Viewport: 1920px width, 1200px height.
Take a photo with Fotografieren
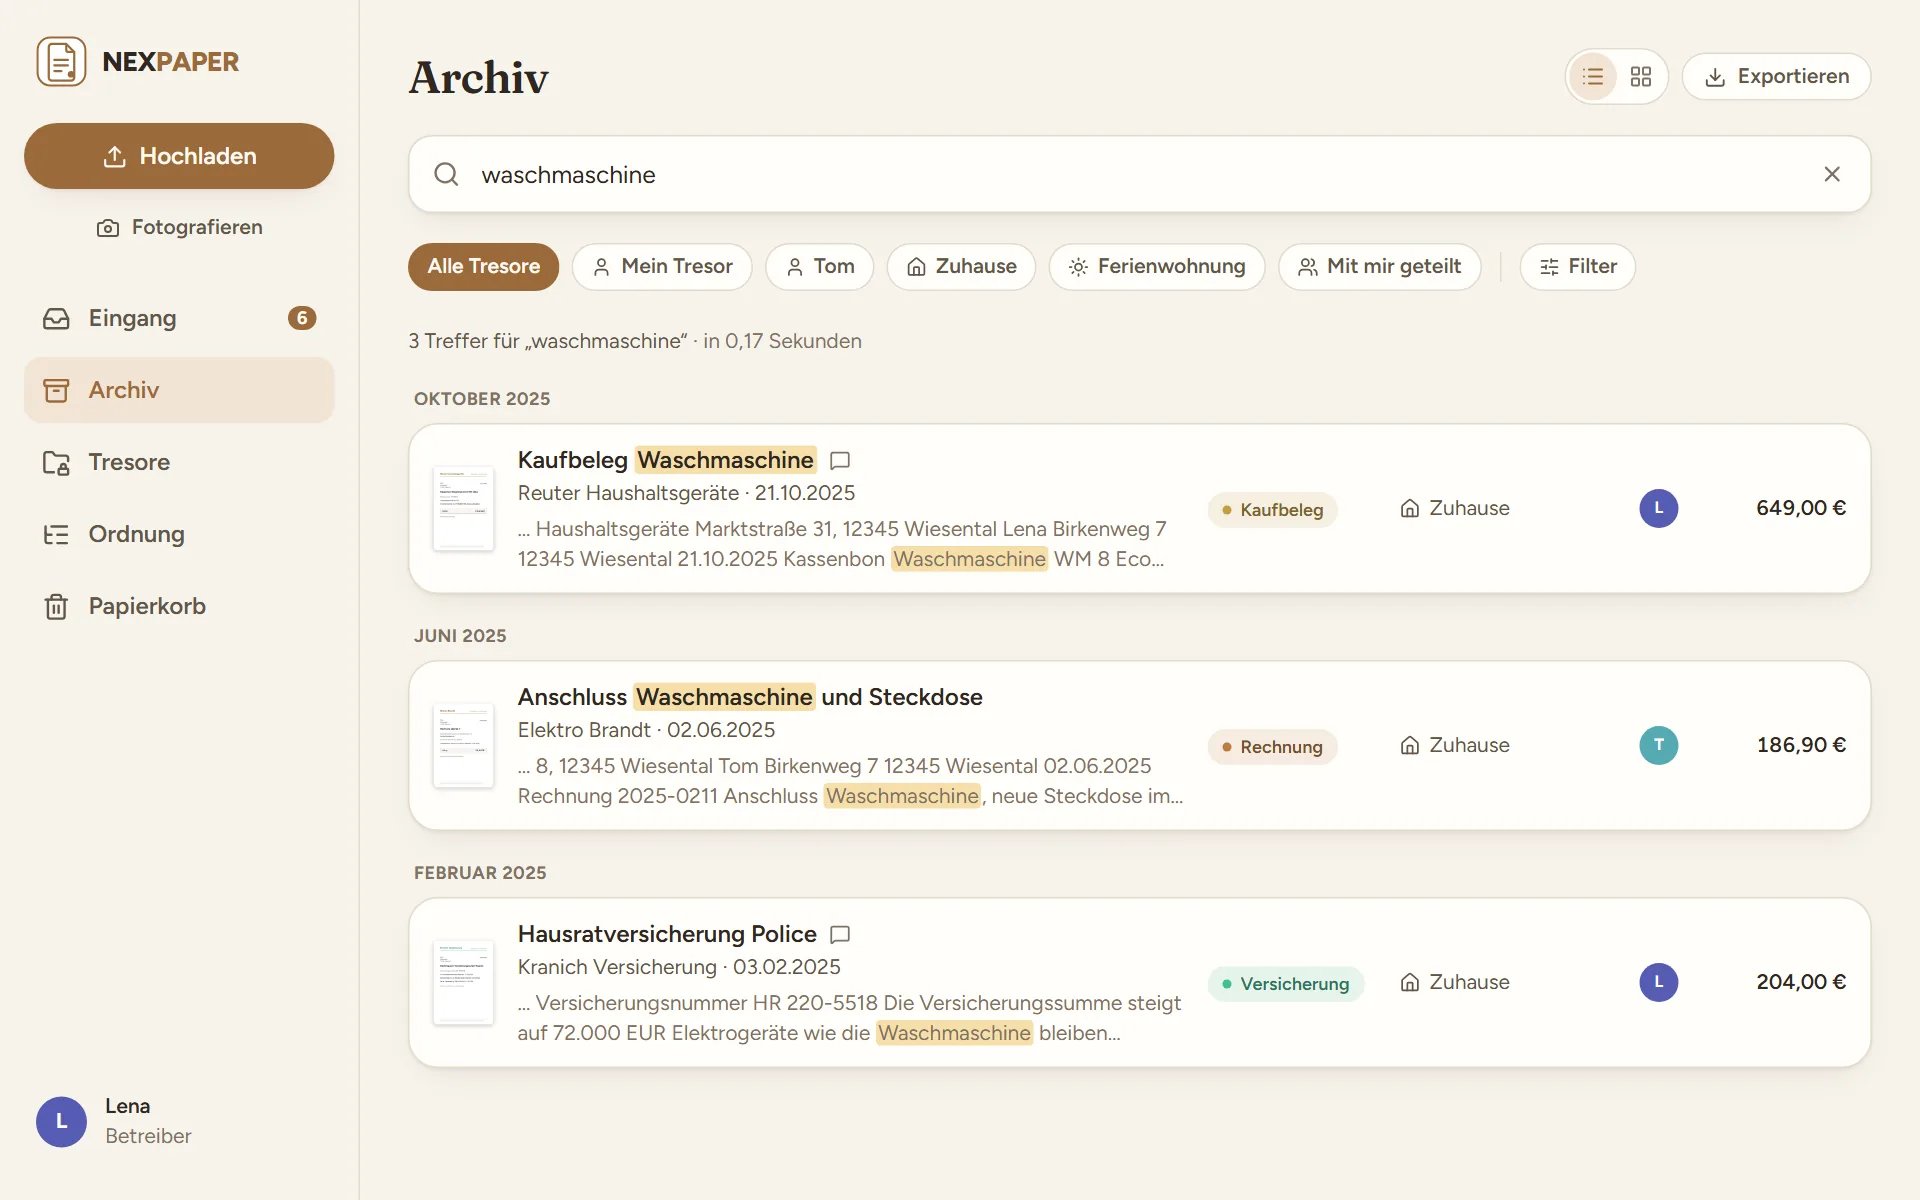pos(179,227)
